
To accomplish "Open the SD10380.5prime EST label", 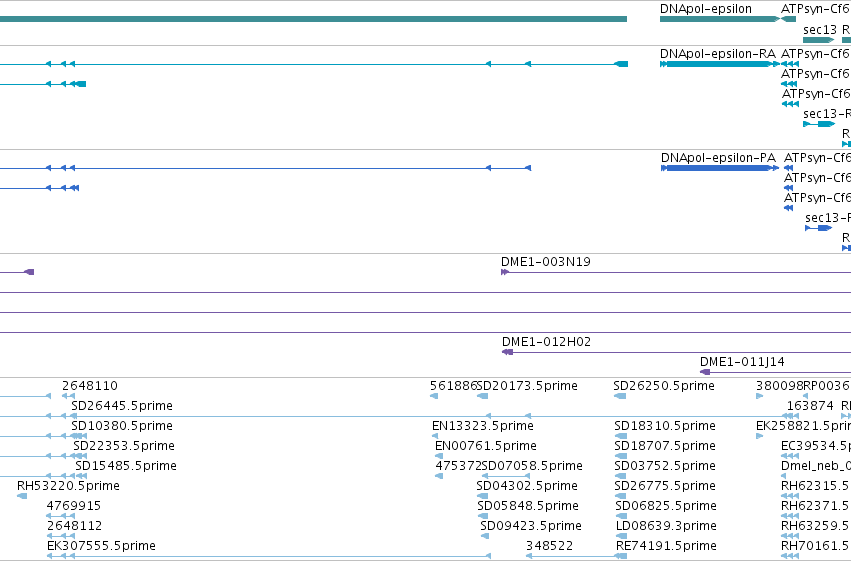I will pyautogui.click(x=122, y=426).
